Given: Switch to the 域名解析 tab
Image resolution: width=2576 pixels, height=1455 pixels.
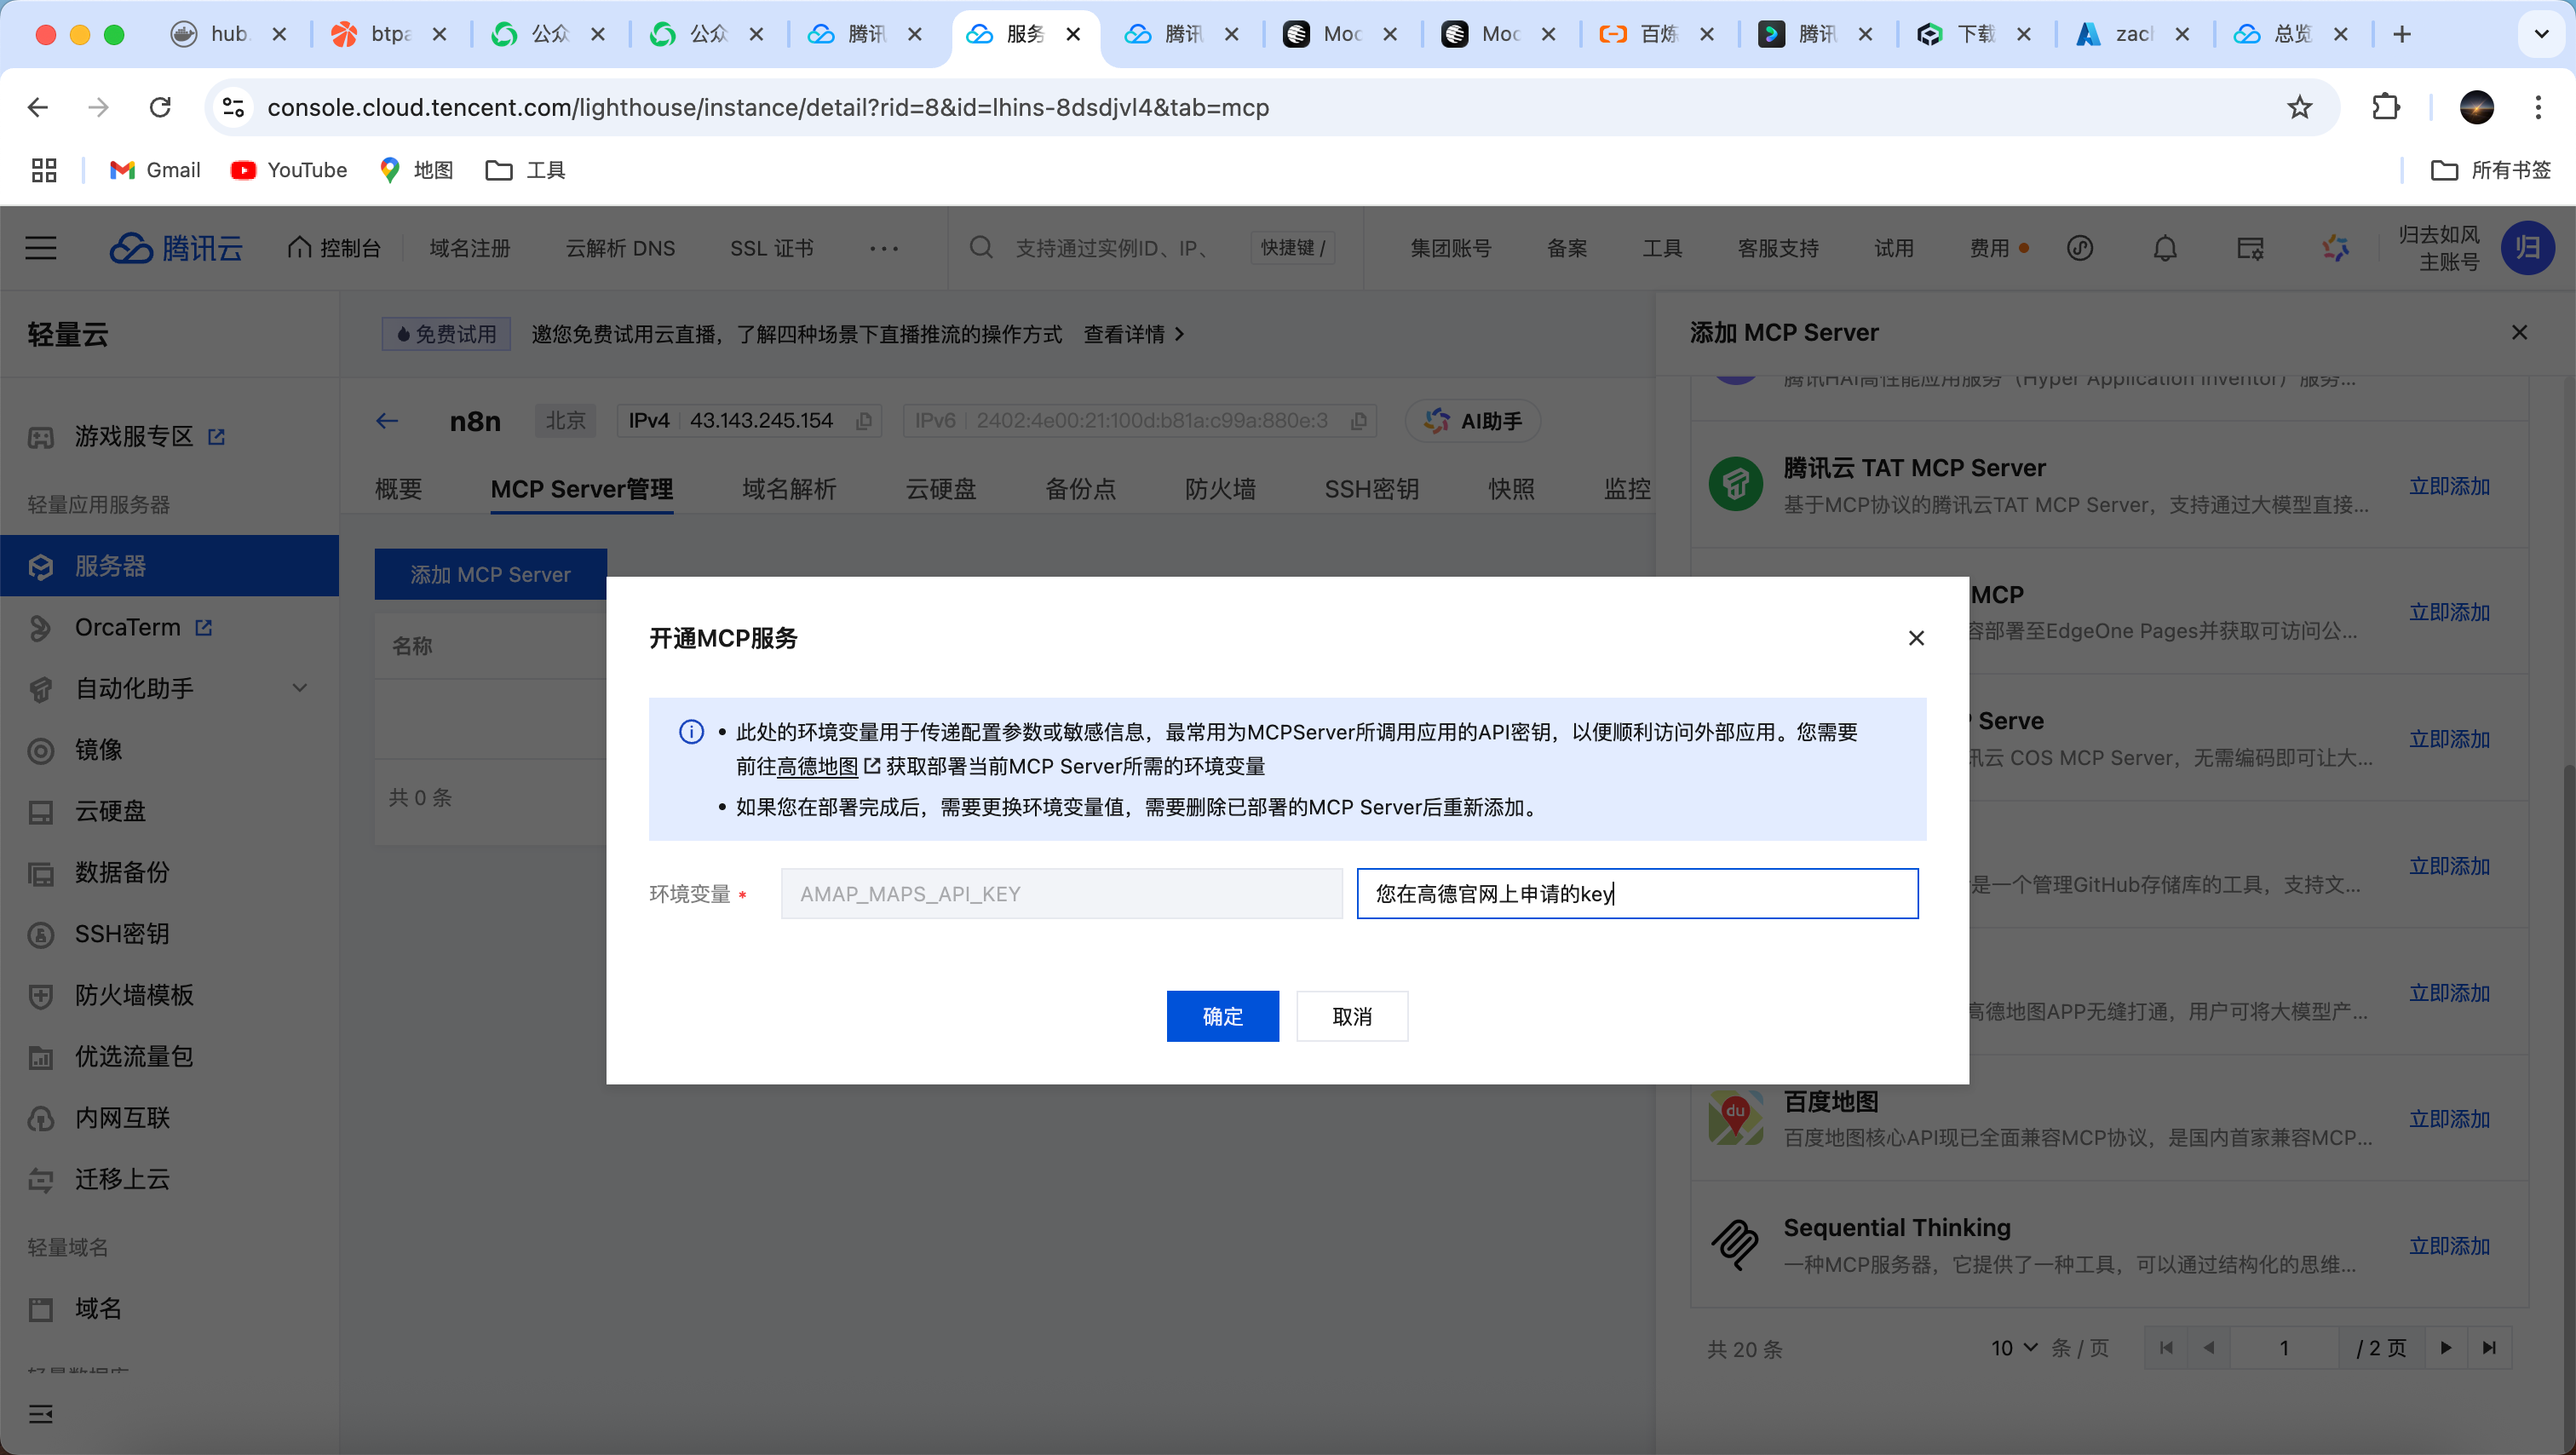Looking at the screenshot, I should (789, 489).
